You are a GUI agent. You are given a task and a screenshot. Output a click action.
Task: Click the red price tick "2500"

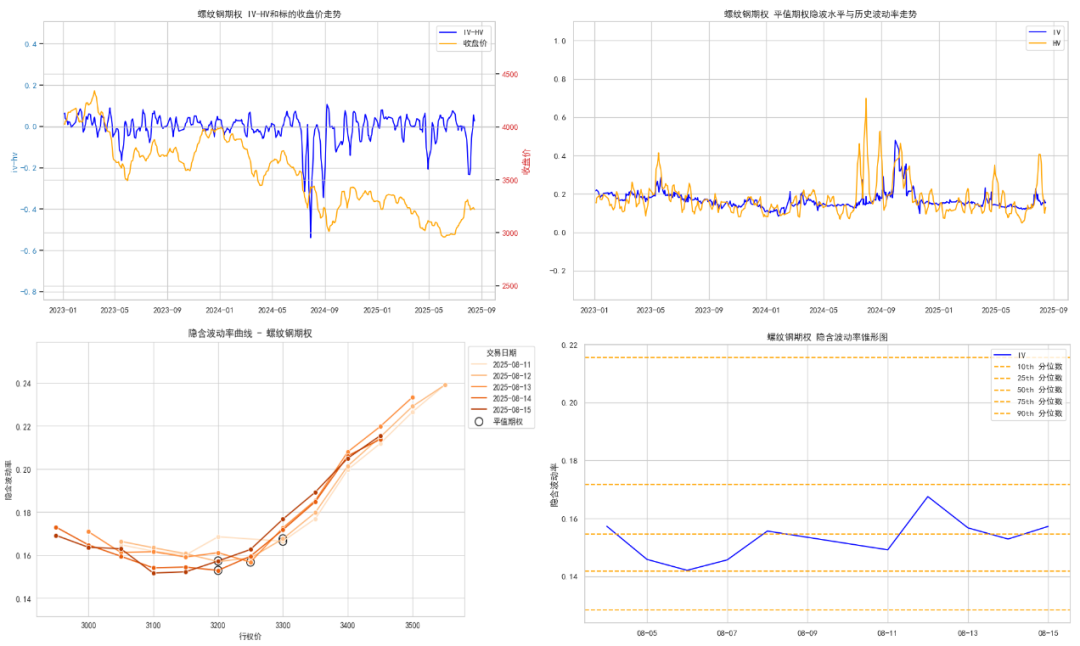[510, 286]
